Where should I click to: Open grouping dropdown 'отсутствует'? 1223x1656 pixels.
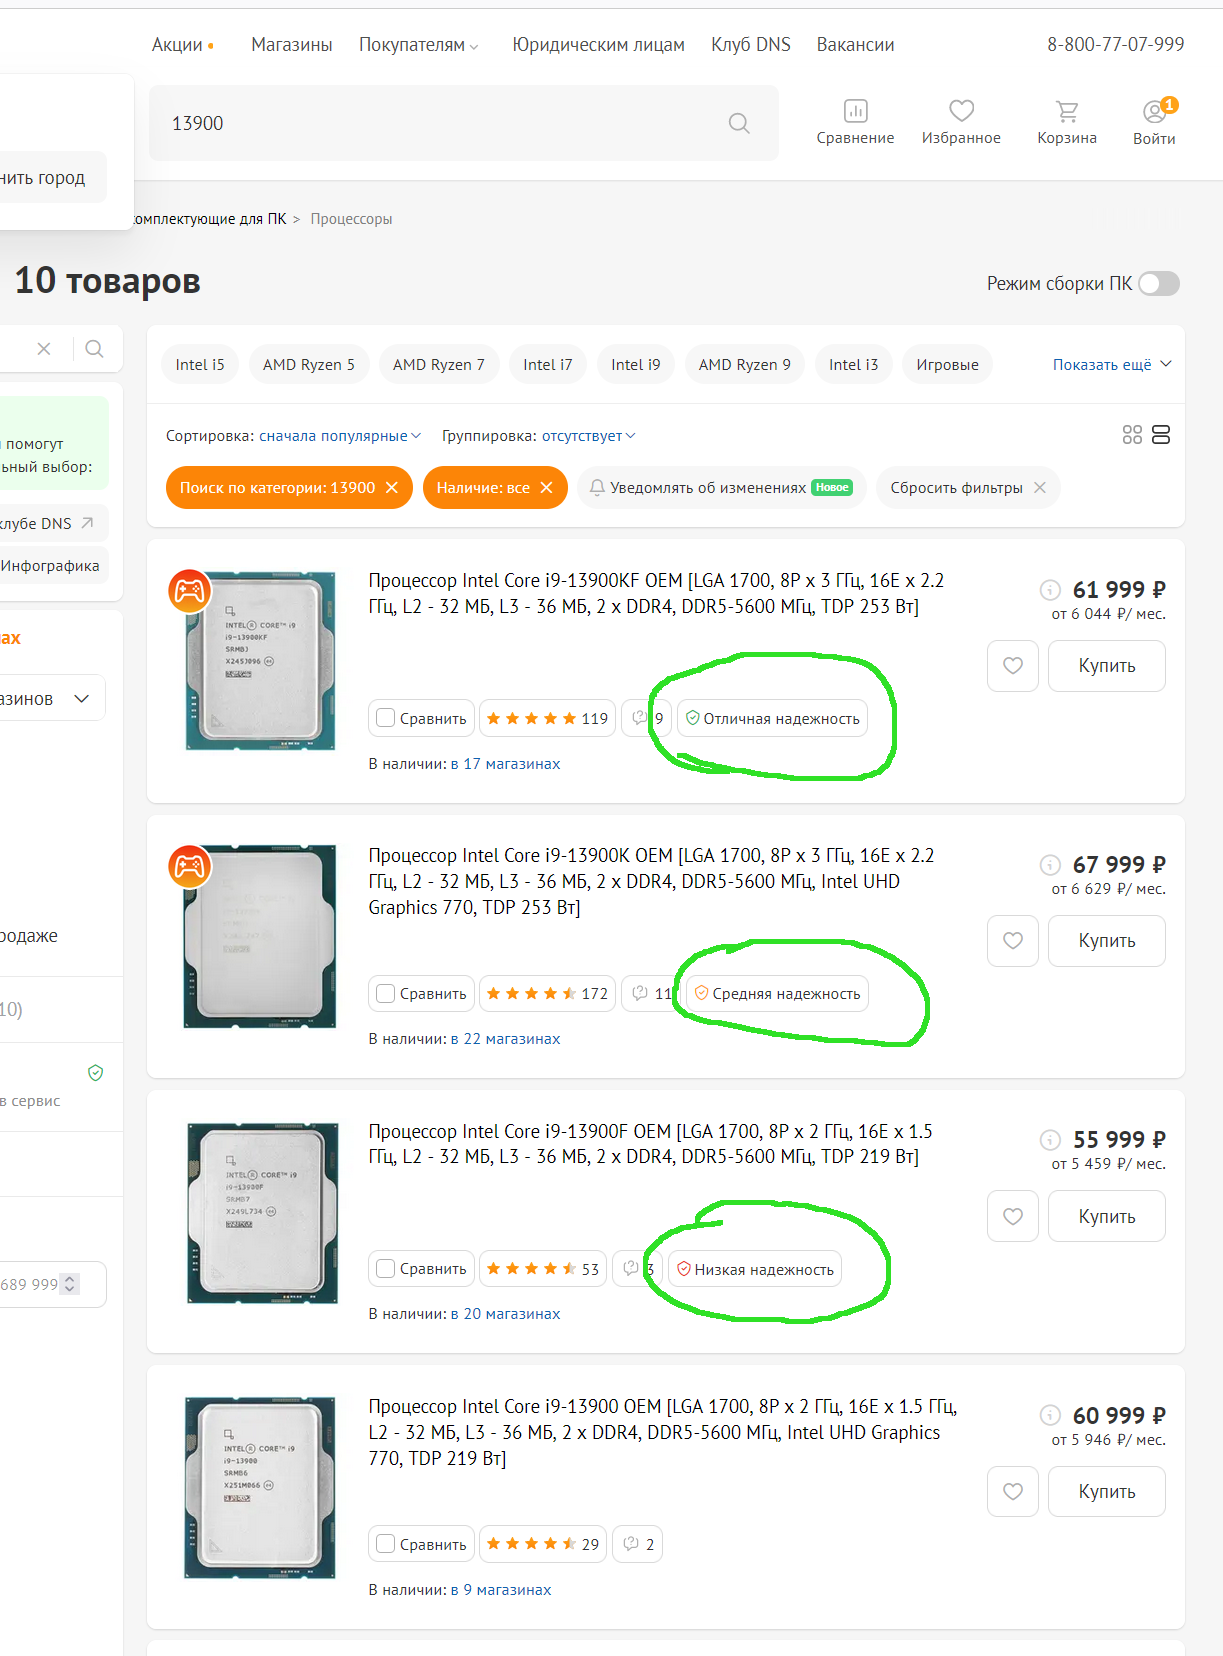point(589,435)
